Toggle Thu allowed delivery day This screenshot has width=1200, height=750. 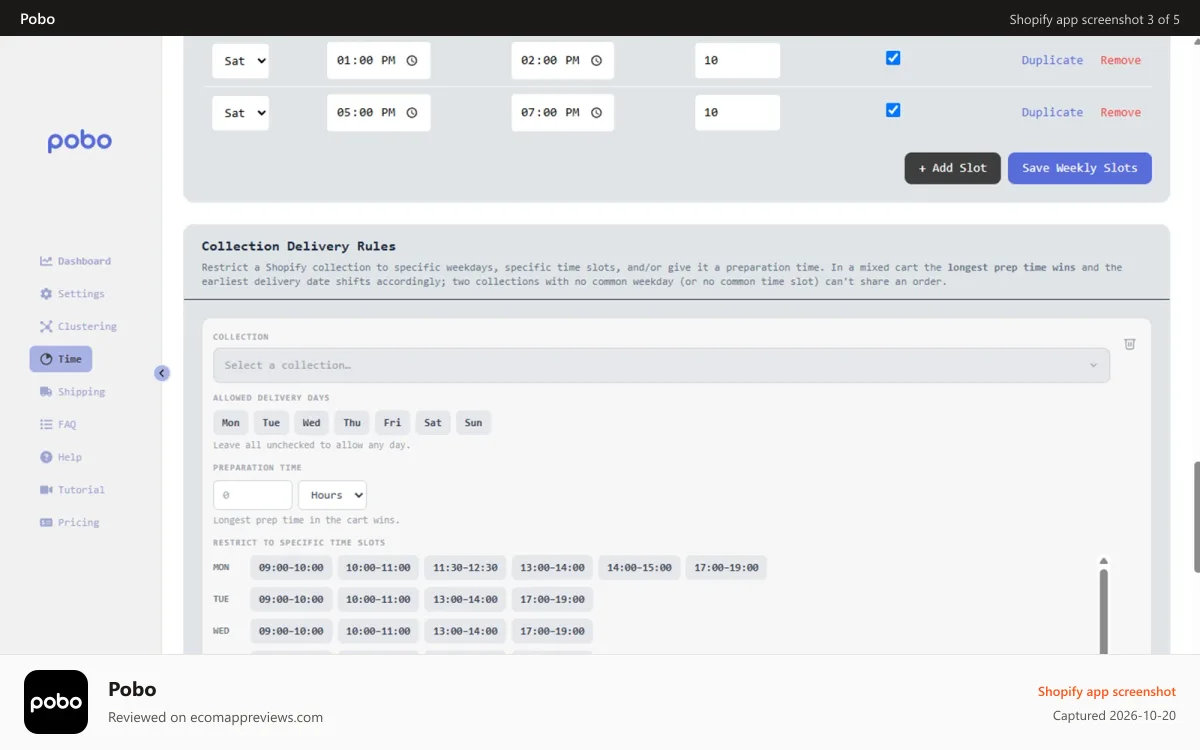coord(352,423)
